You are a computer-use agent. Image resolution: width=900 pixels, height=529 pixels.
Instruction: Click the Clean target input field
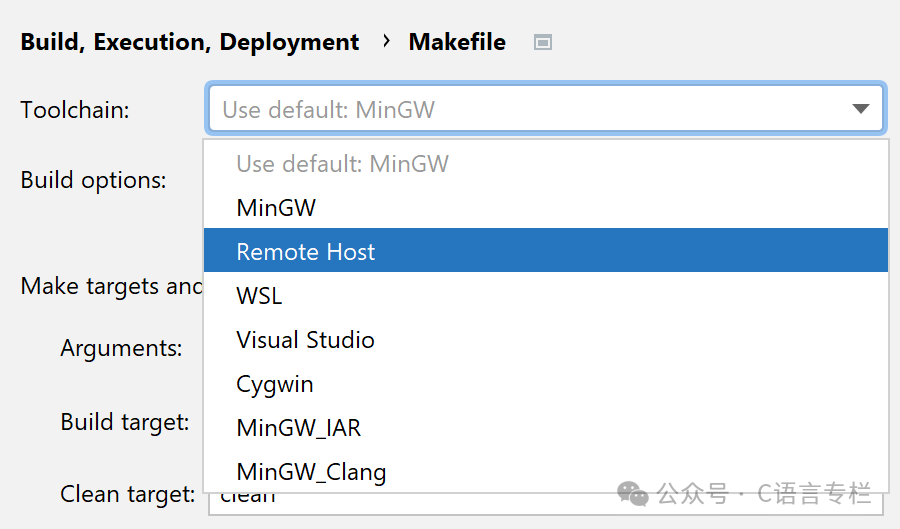click(x=545, y=503)
